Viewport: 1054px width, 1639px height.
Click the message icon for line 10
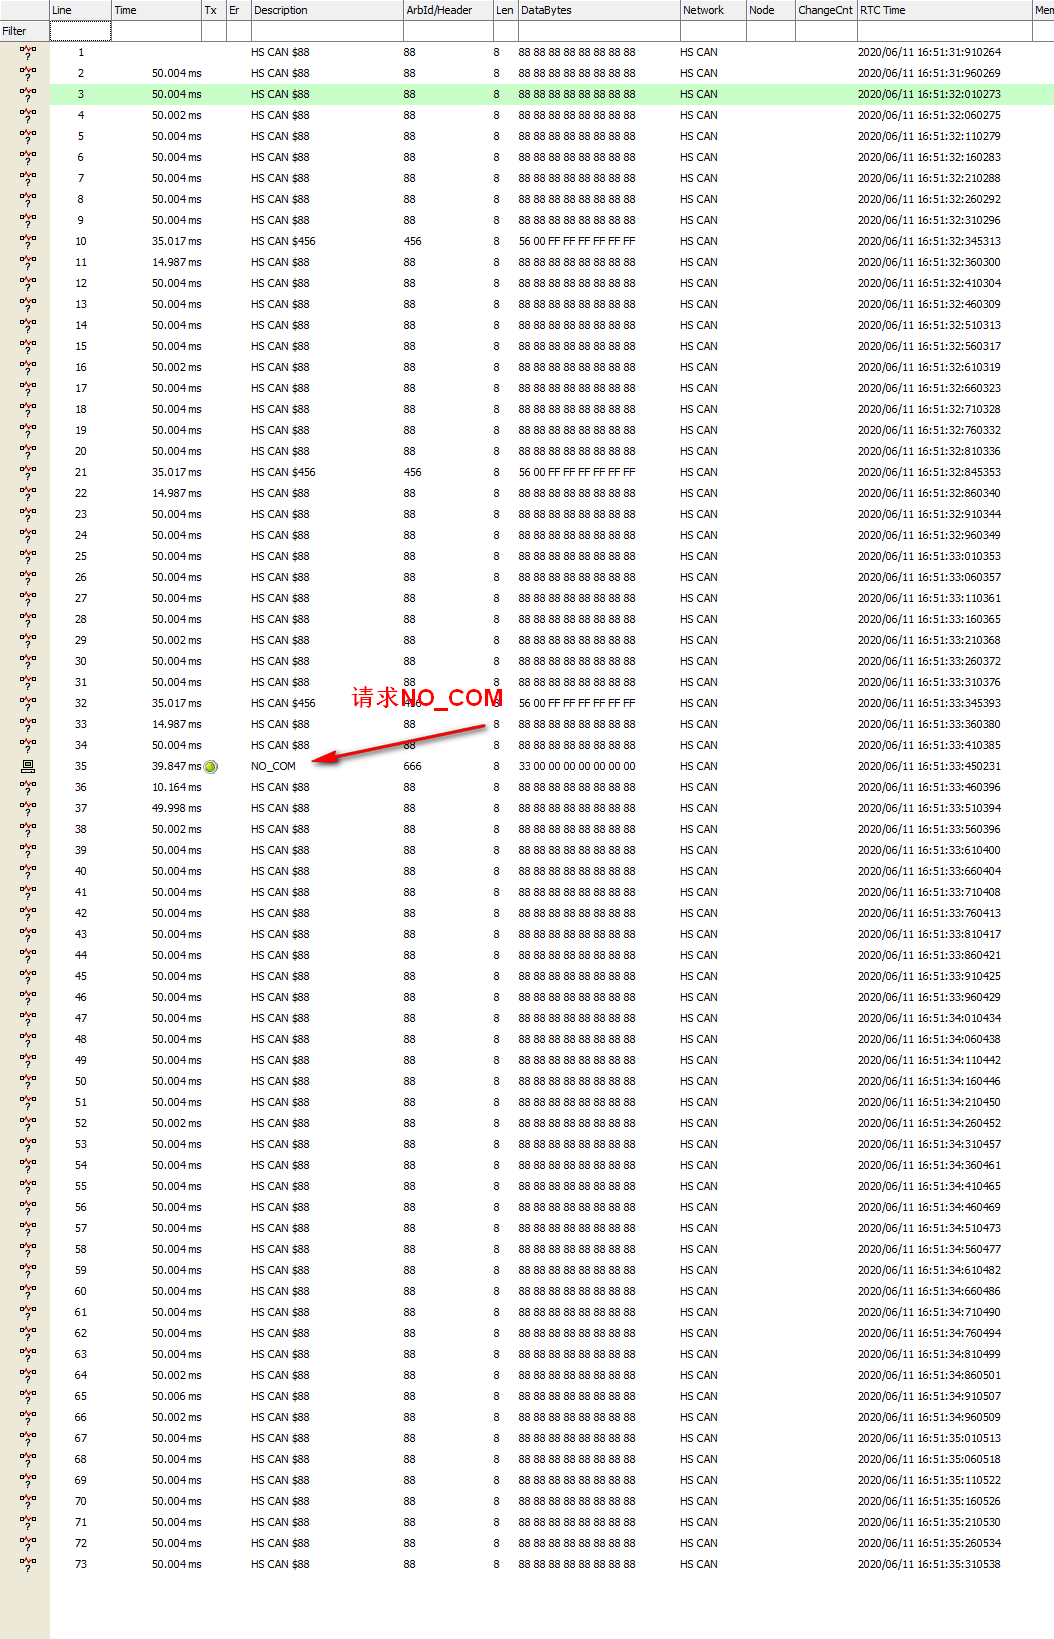pyautogui.click(x=28, y=241)
